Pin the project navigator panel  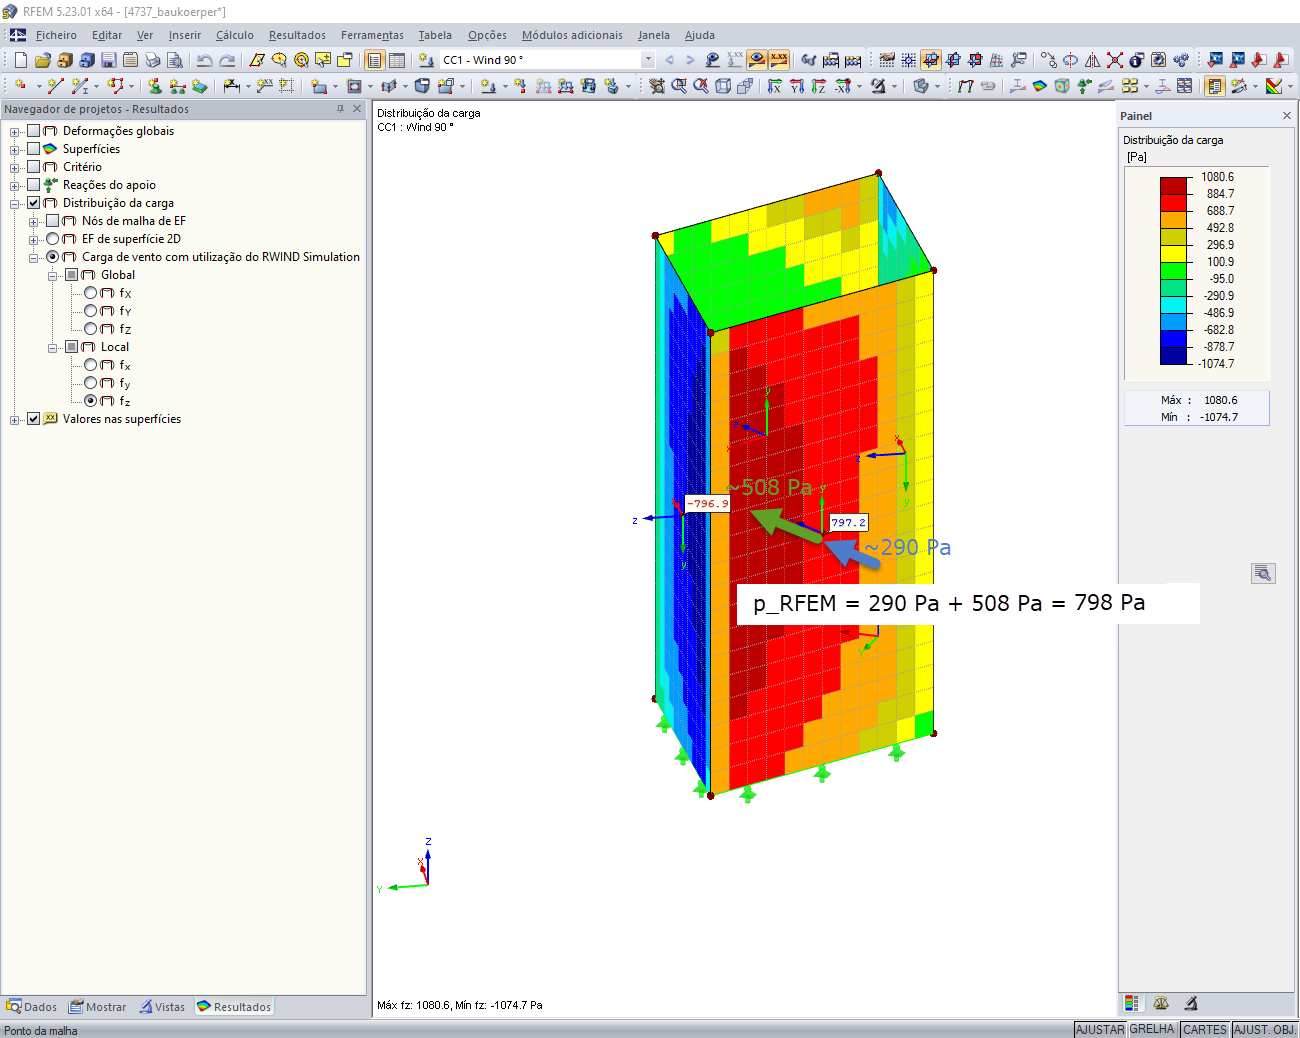point(340,109)
